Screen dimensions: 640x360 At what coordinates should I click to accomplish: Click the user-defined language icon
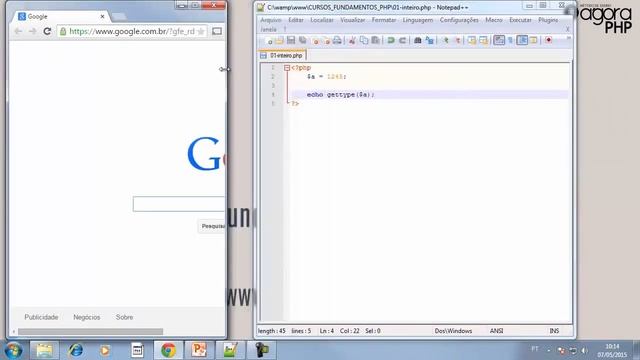533,40
